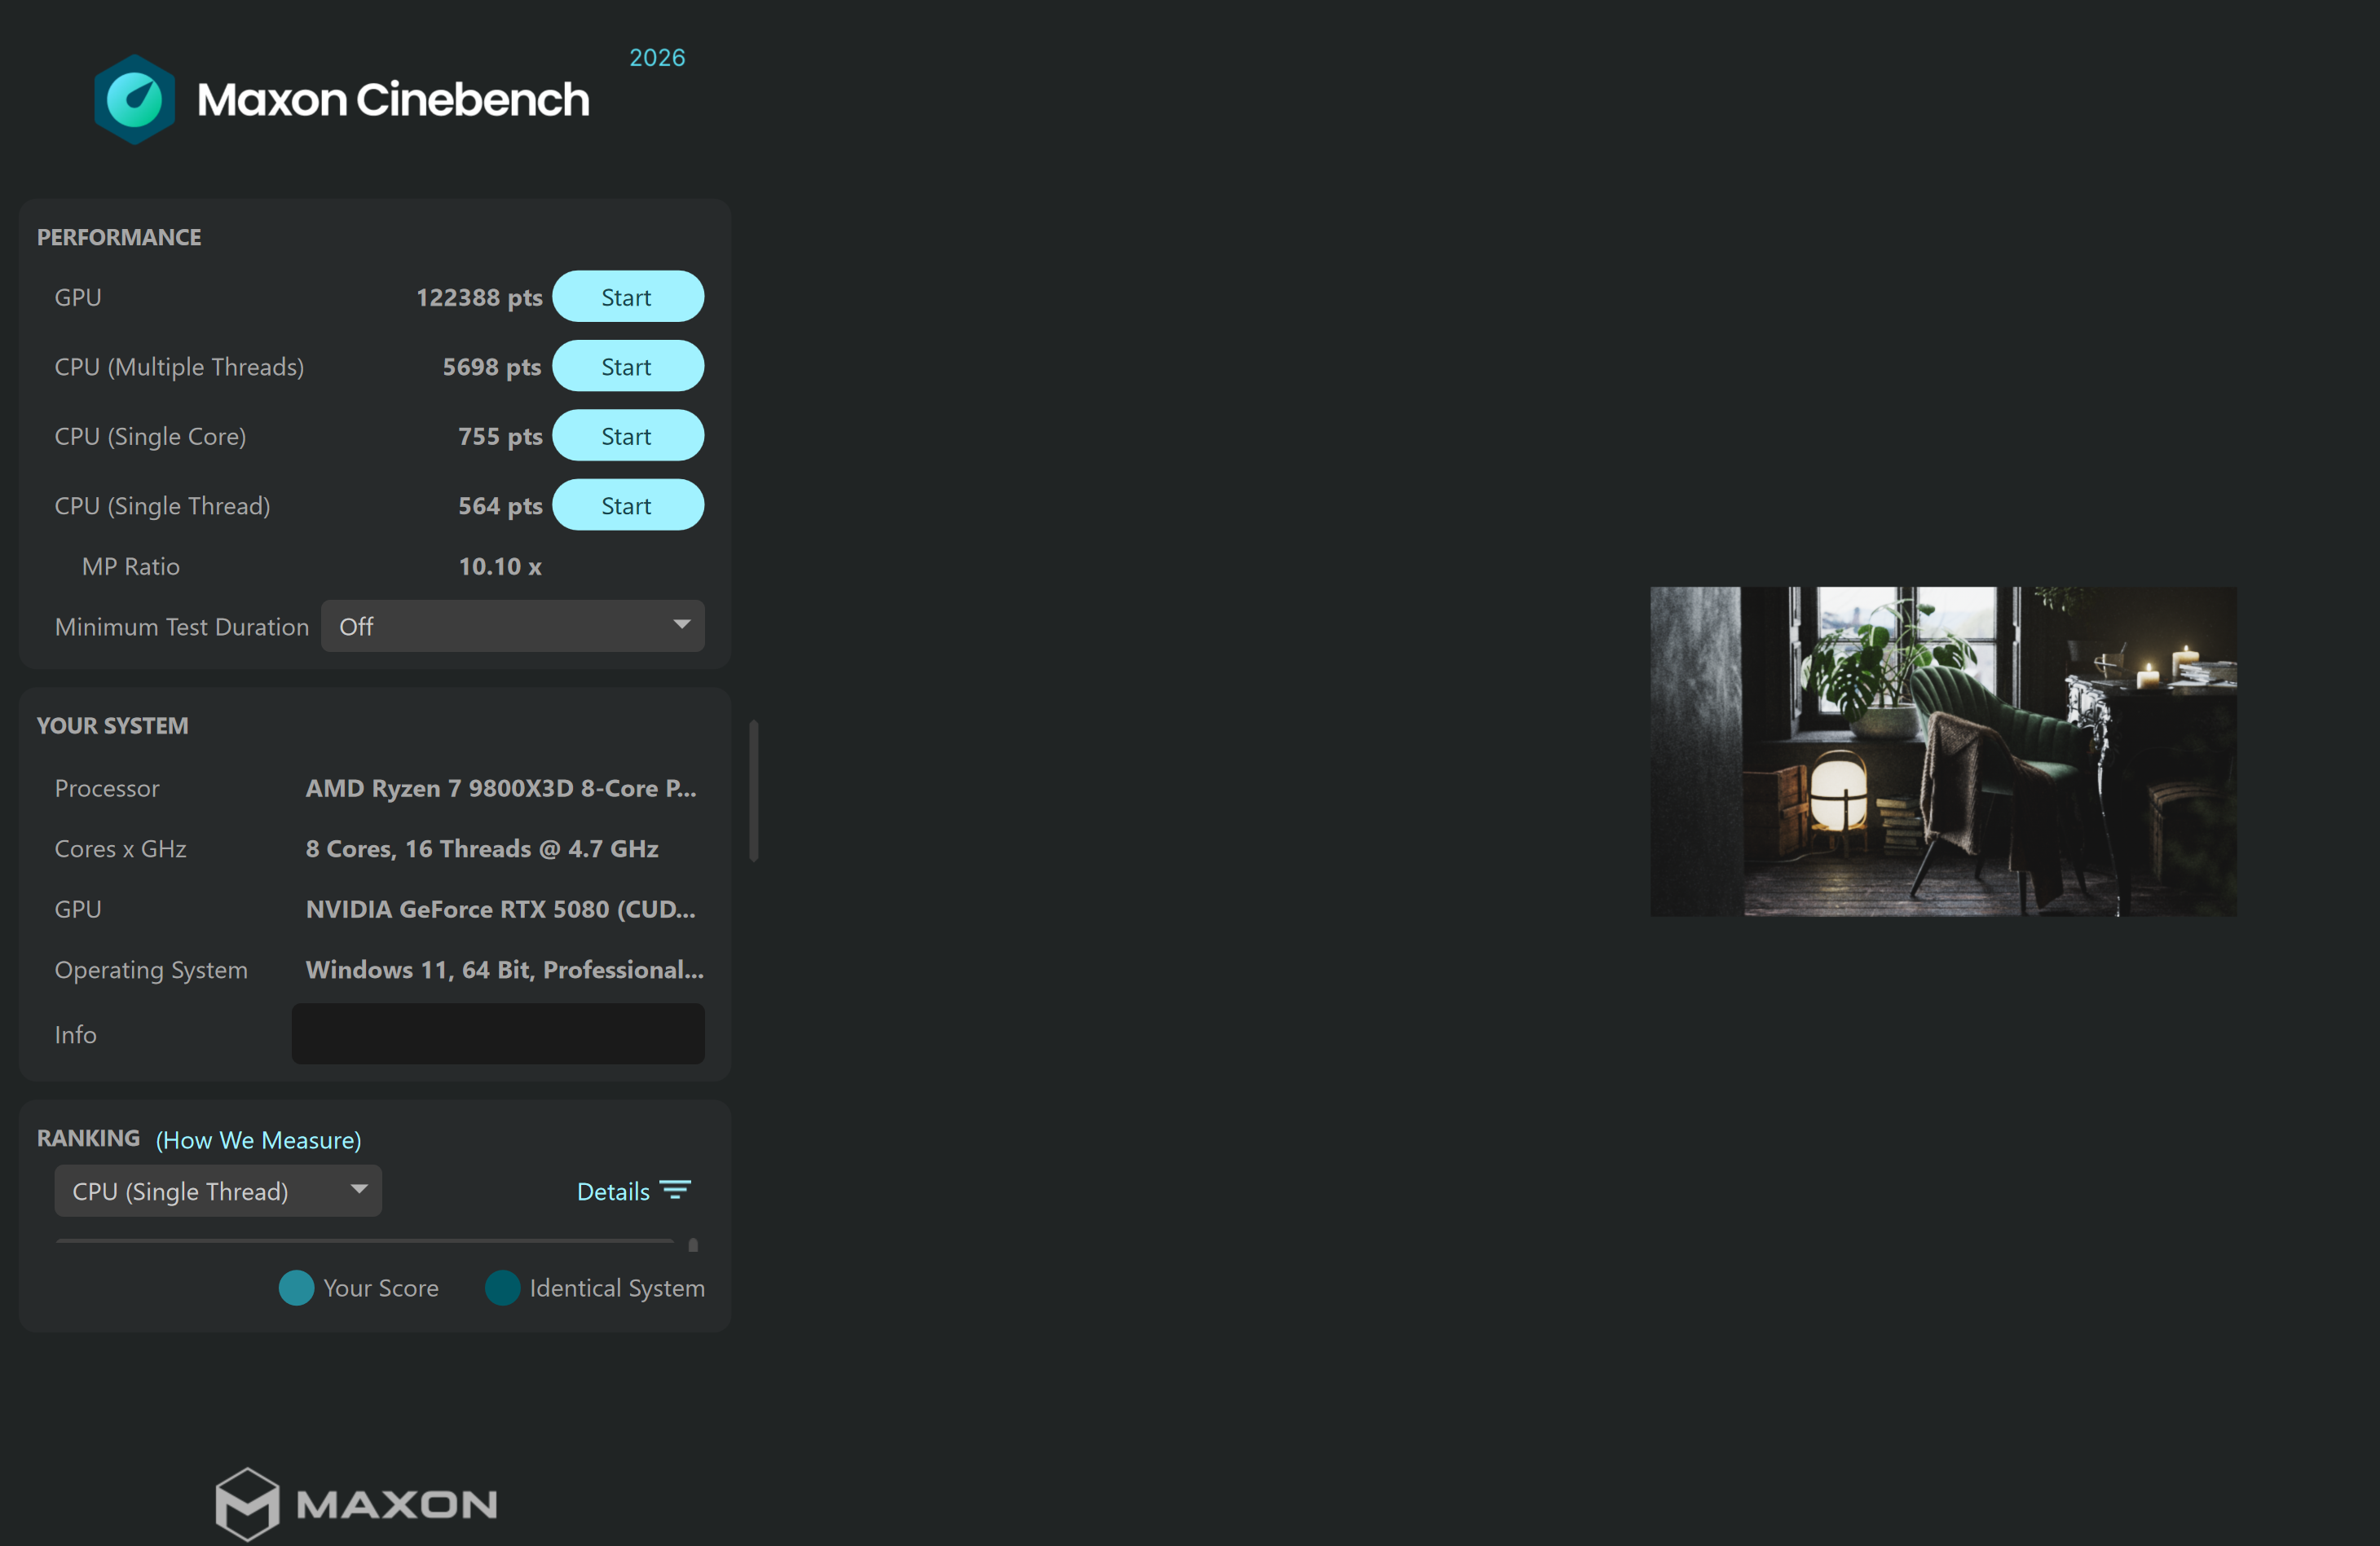Click the Your Score legend label
Viewport: 2380px width, 1546px height.
tap(381, 1288)
